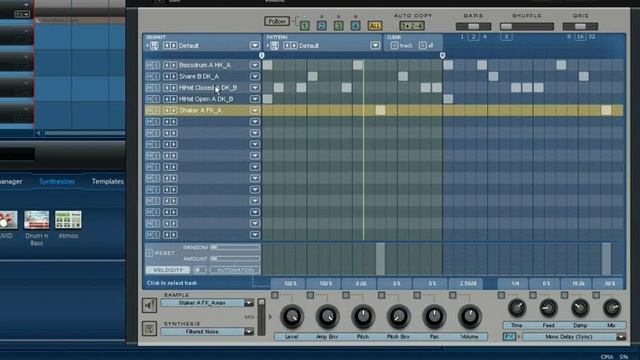The image size is (640, 360).
Task: Click the loop end marker
Action: (442, 55)
